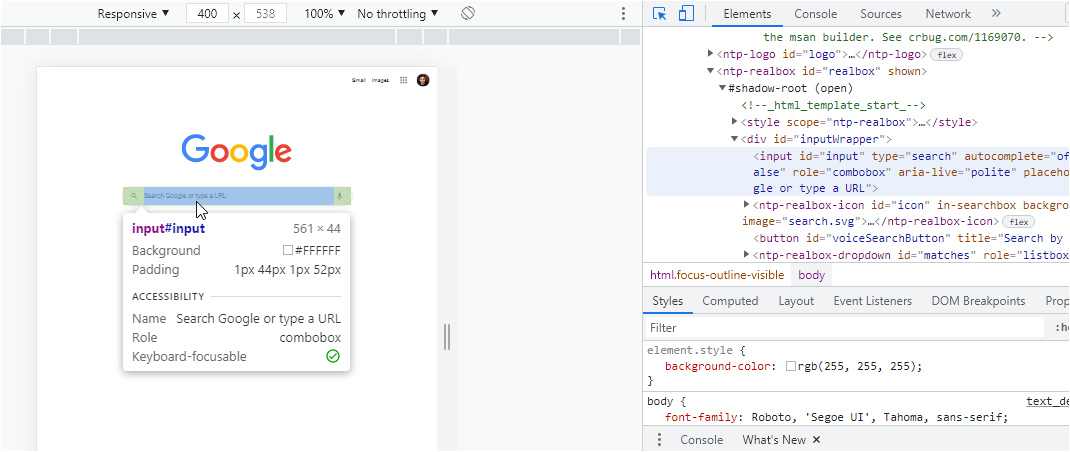Click the Gmail link

click(359, 80)
